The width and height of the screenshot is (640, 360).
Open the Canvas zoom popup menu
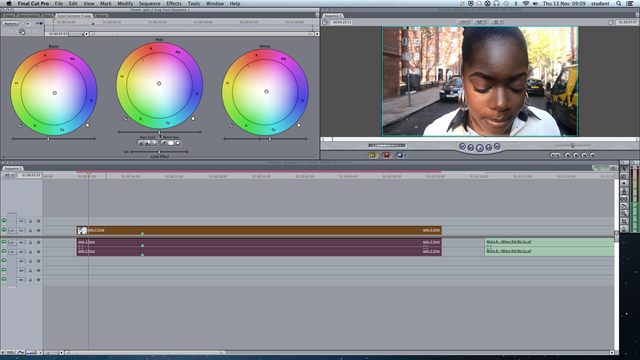point(464,22)
